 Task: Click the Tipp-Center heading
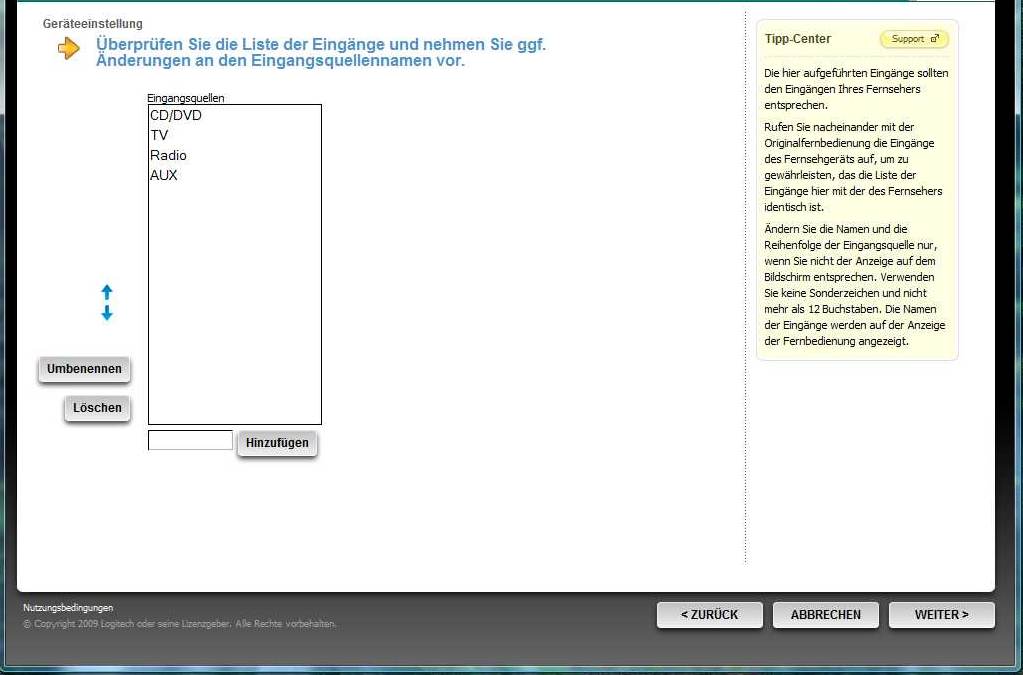[797, 39]
